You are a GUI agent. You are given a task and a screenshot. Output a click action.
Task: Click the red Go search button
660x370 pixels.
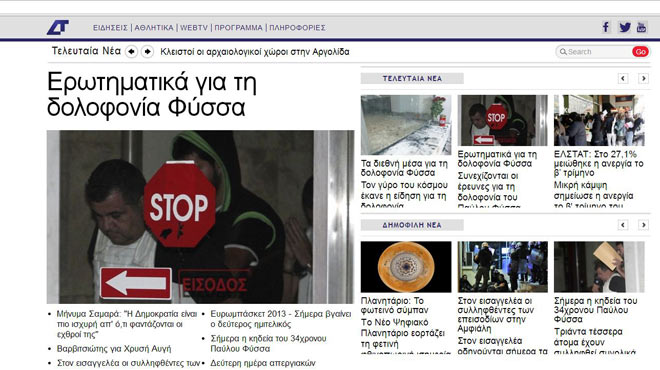click(x=640, y=52)
